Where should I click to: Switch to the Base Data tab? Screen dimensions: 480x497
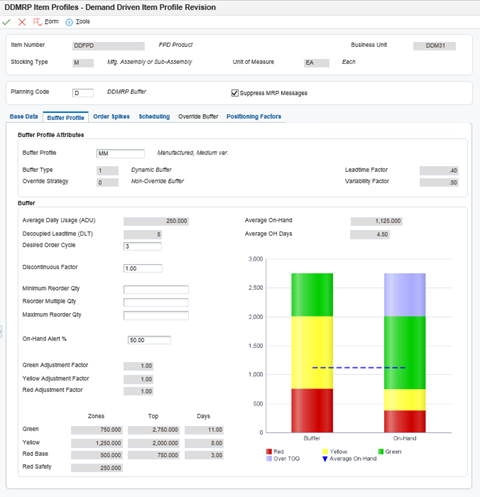click(24, 116)
